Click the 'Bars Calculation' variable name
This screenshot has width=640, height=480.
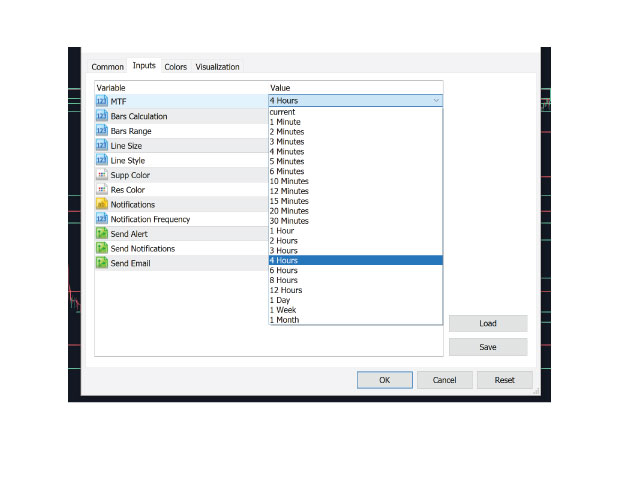point(139,116)
